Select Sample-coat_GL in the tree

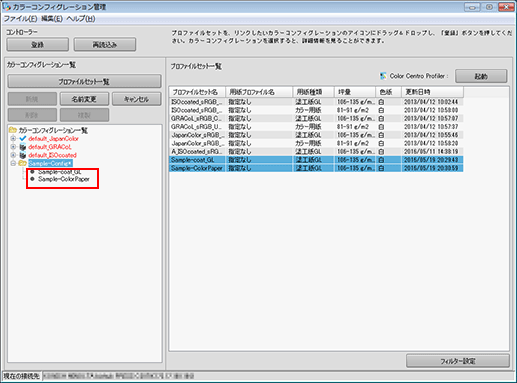60,172
